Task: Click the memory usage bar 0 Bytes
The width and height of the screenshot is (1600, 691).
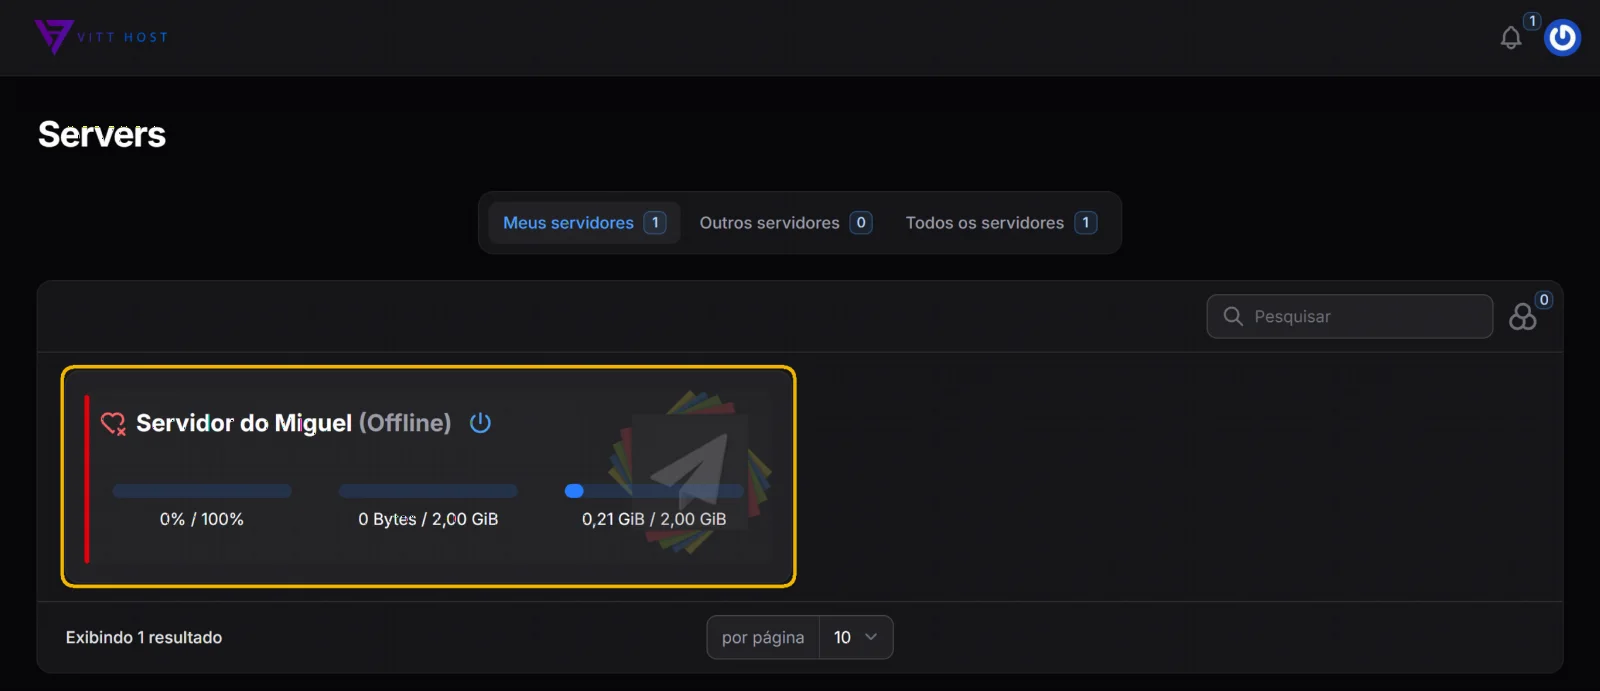Action: 428,491
